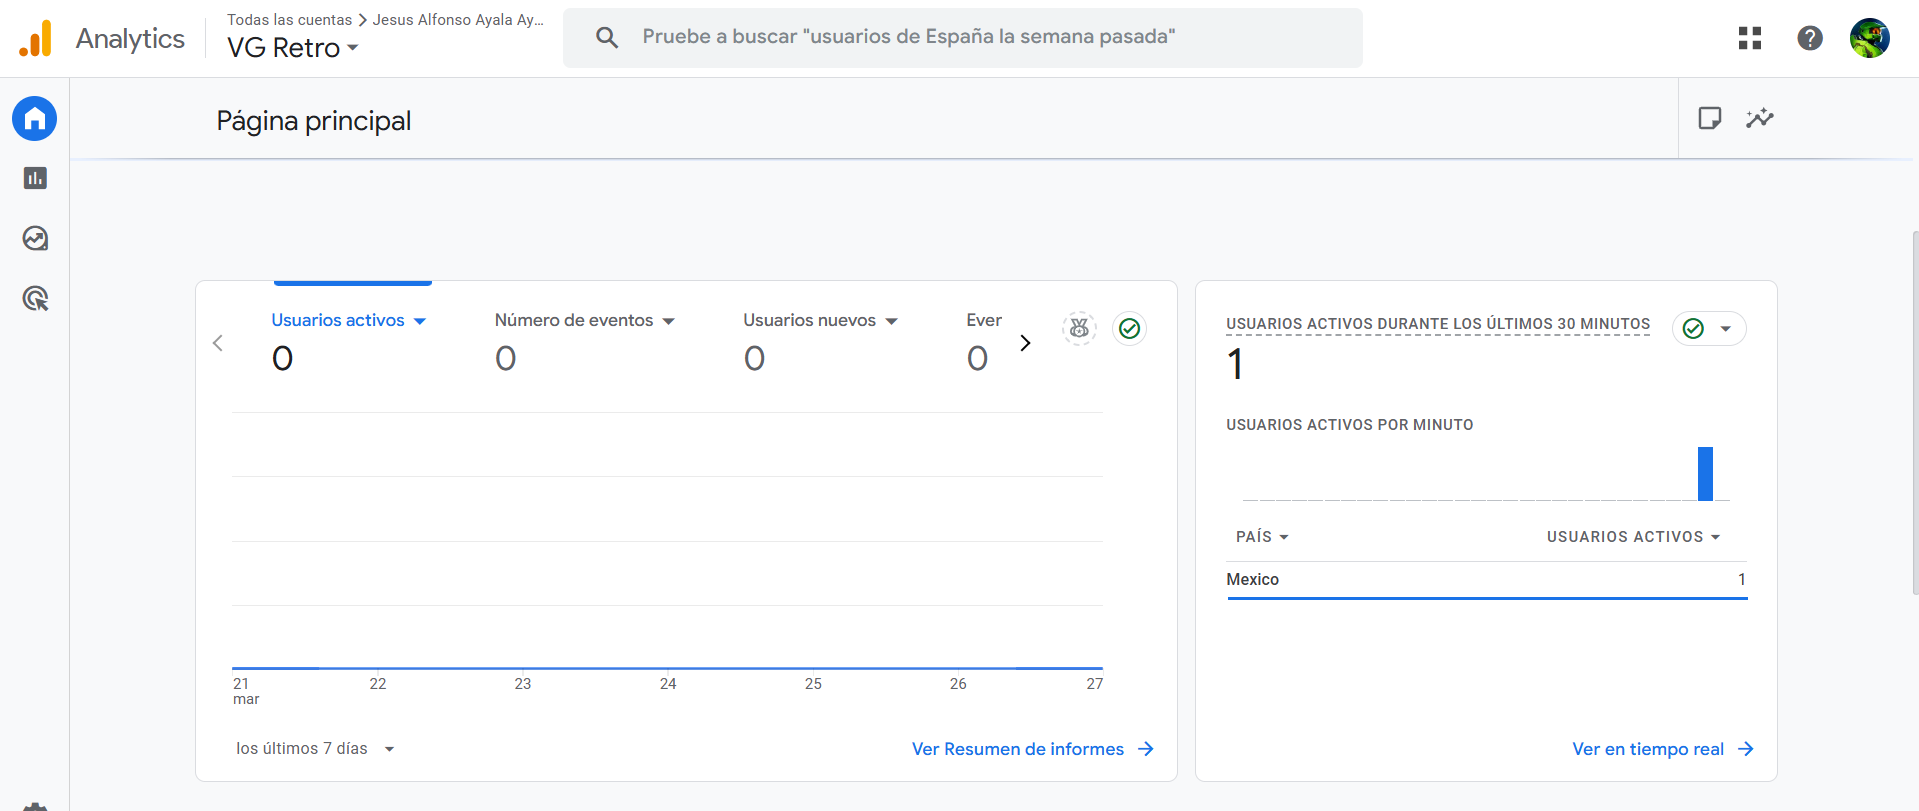Show previous metrics with left chevron
Screen dimensions: 1919x811
click(218, 343)
